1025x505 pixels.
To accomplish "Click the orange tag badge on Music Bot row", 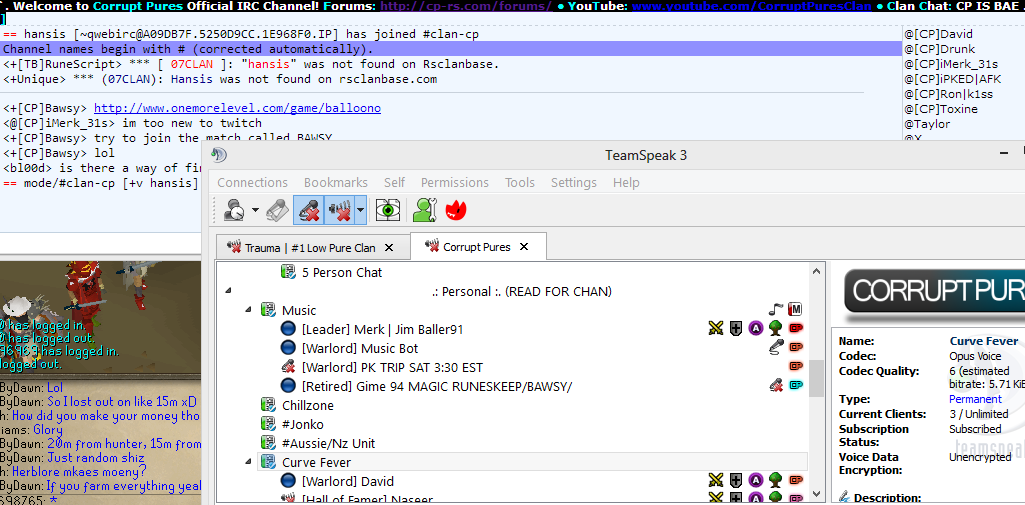I will (796, 348).
